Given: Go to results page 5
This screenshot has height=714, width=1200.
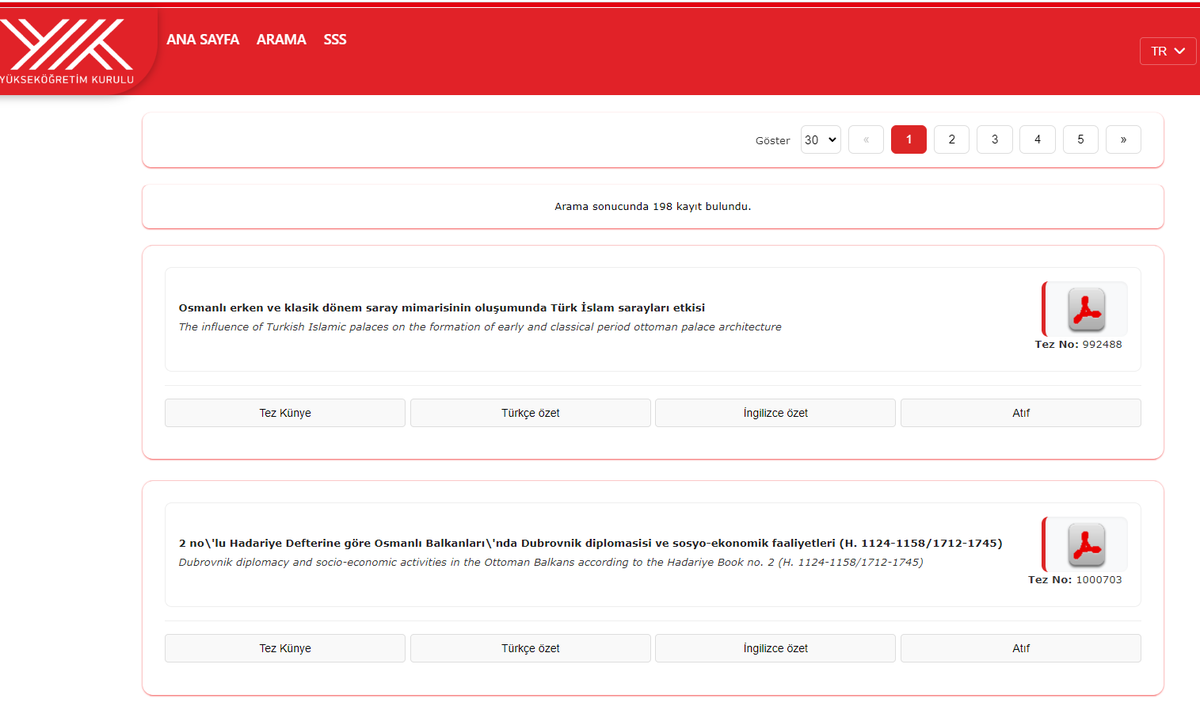Looking at the screenshot, I should [x=1081, y=140].
